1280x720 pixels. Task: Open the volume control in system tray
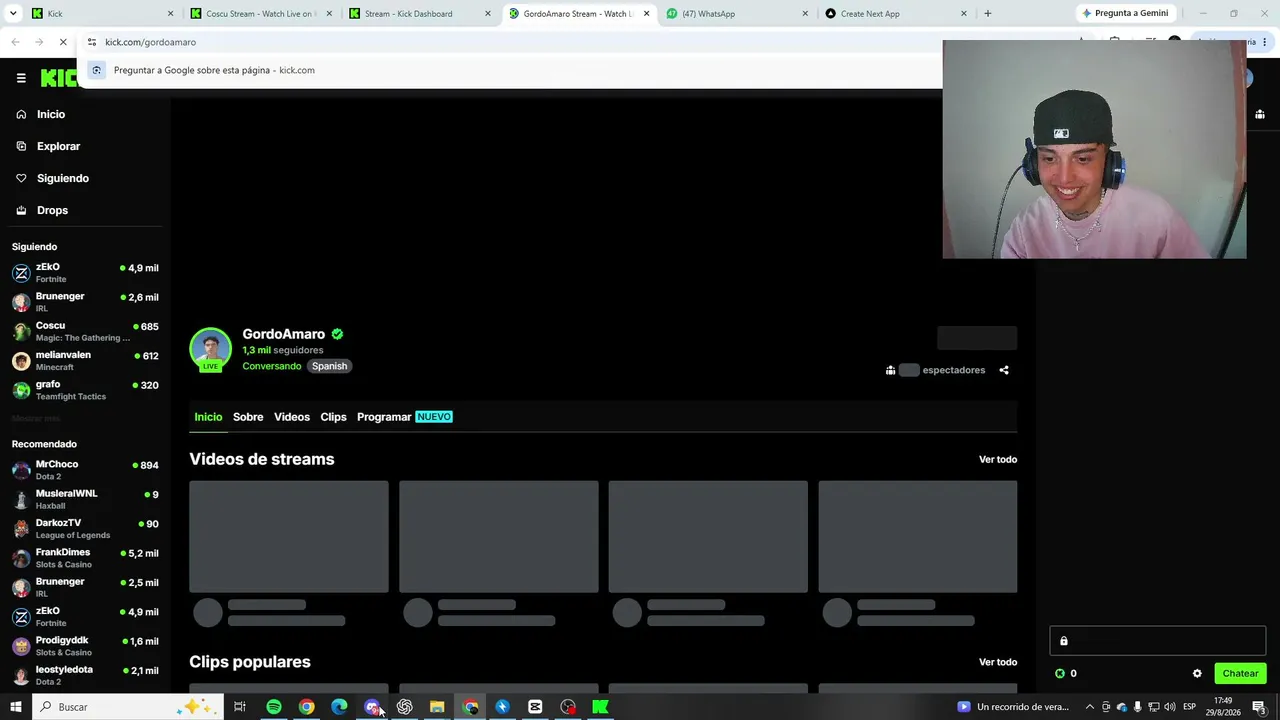coord(1170,707)
